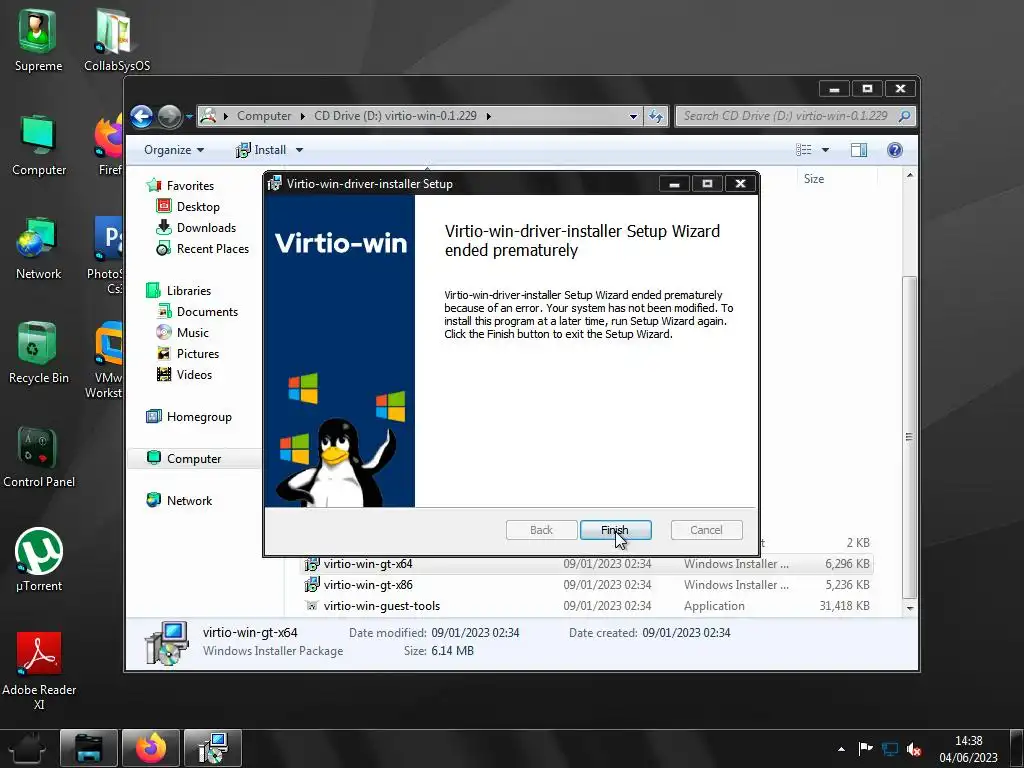The image size is (1024, 768).
Task: Open the Organize menu
Action: [x=174, y=150]
